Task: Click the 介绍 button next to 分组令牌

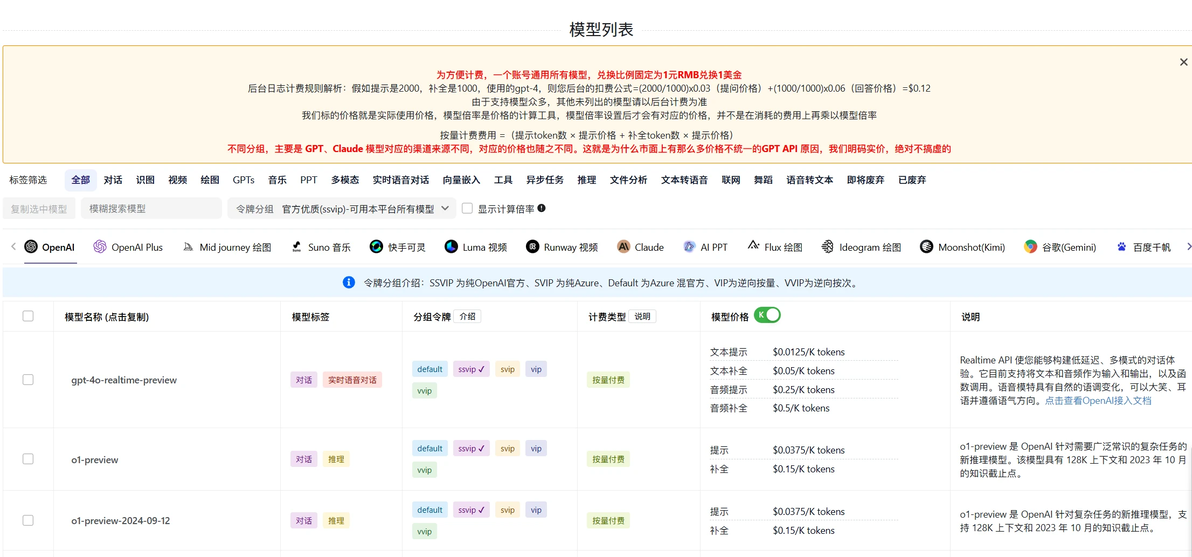Action: (x=468, y=317)
